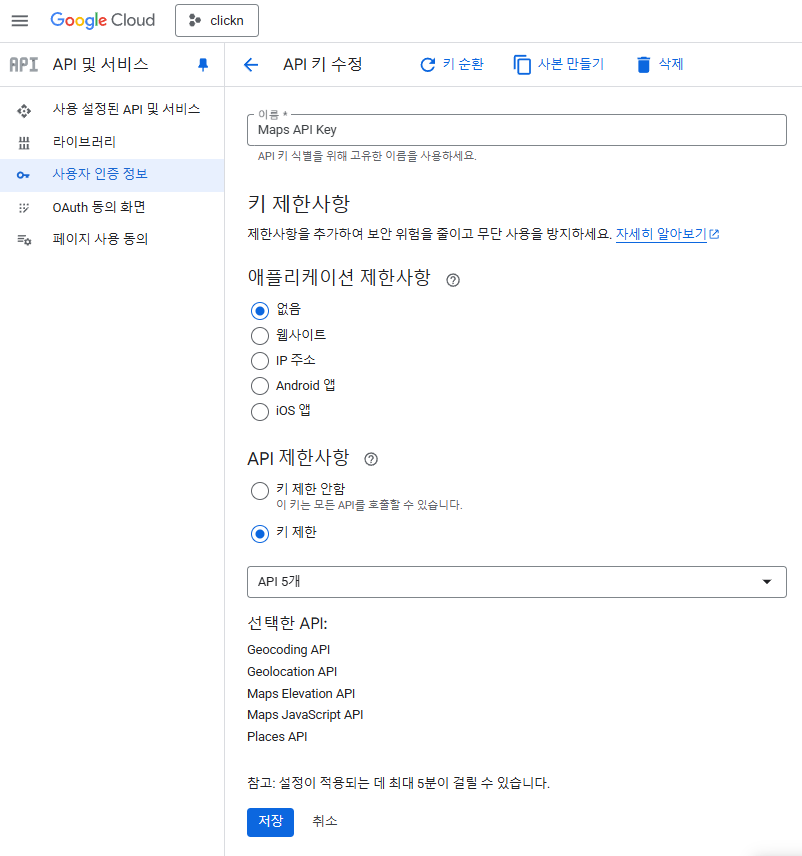Click the arrow of the API 5개 dropdown

pyautogui.click(x=767, y=582)
